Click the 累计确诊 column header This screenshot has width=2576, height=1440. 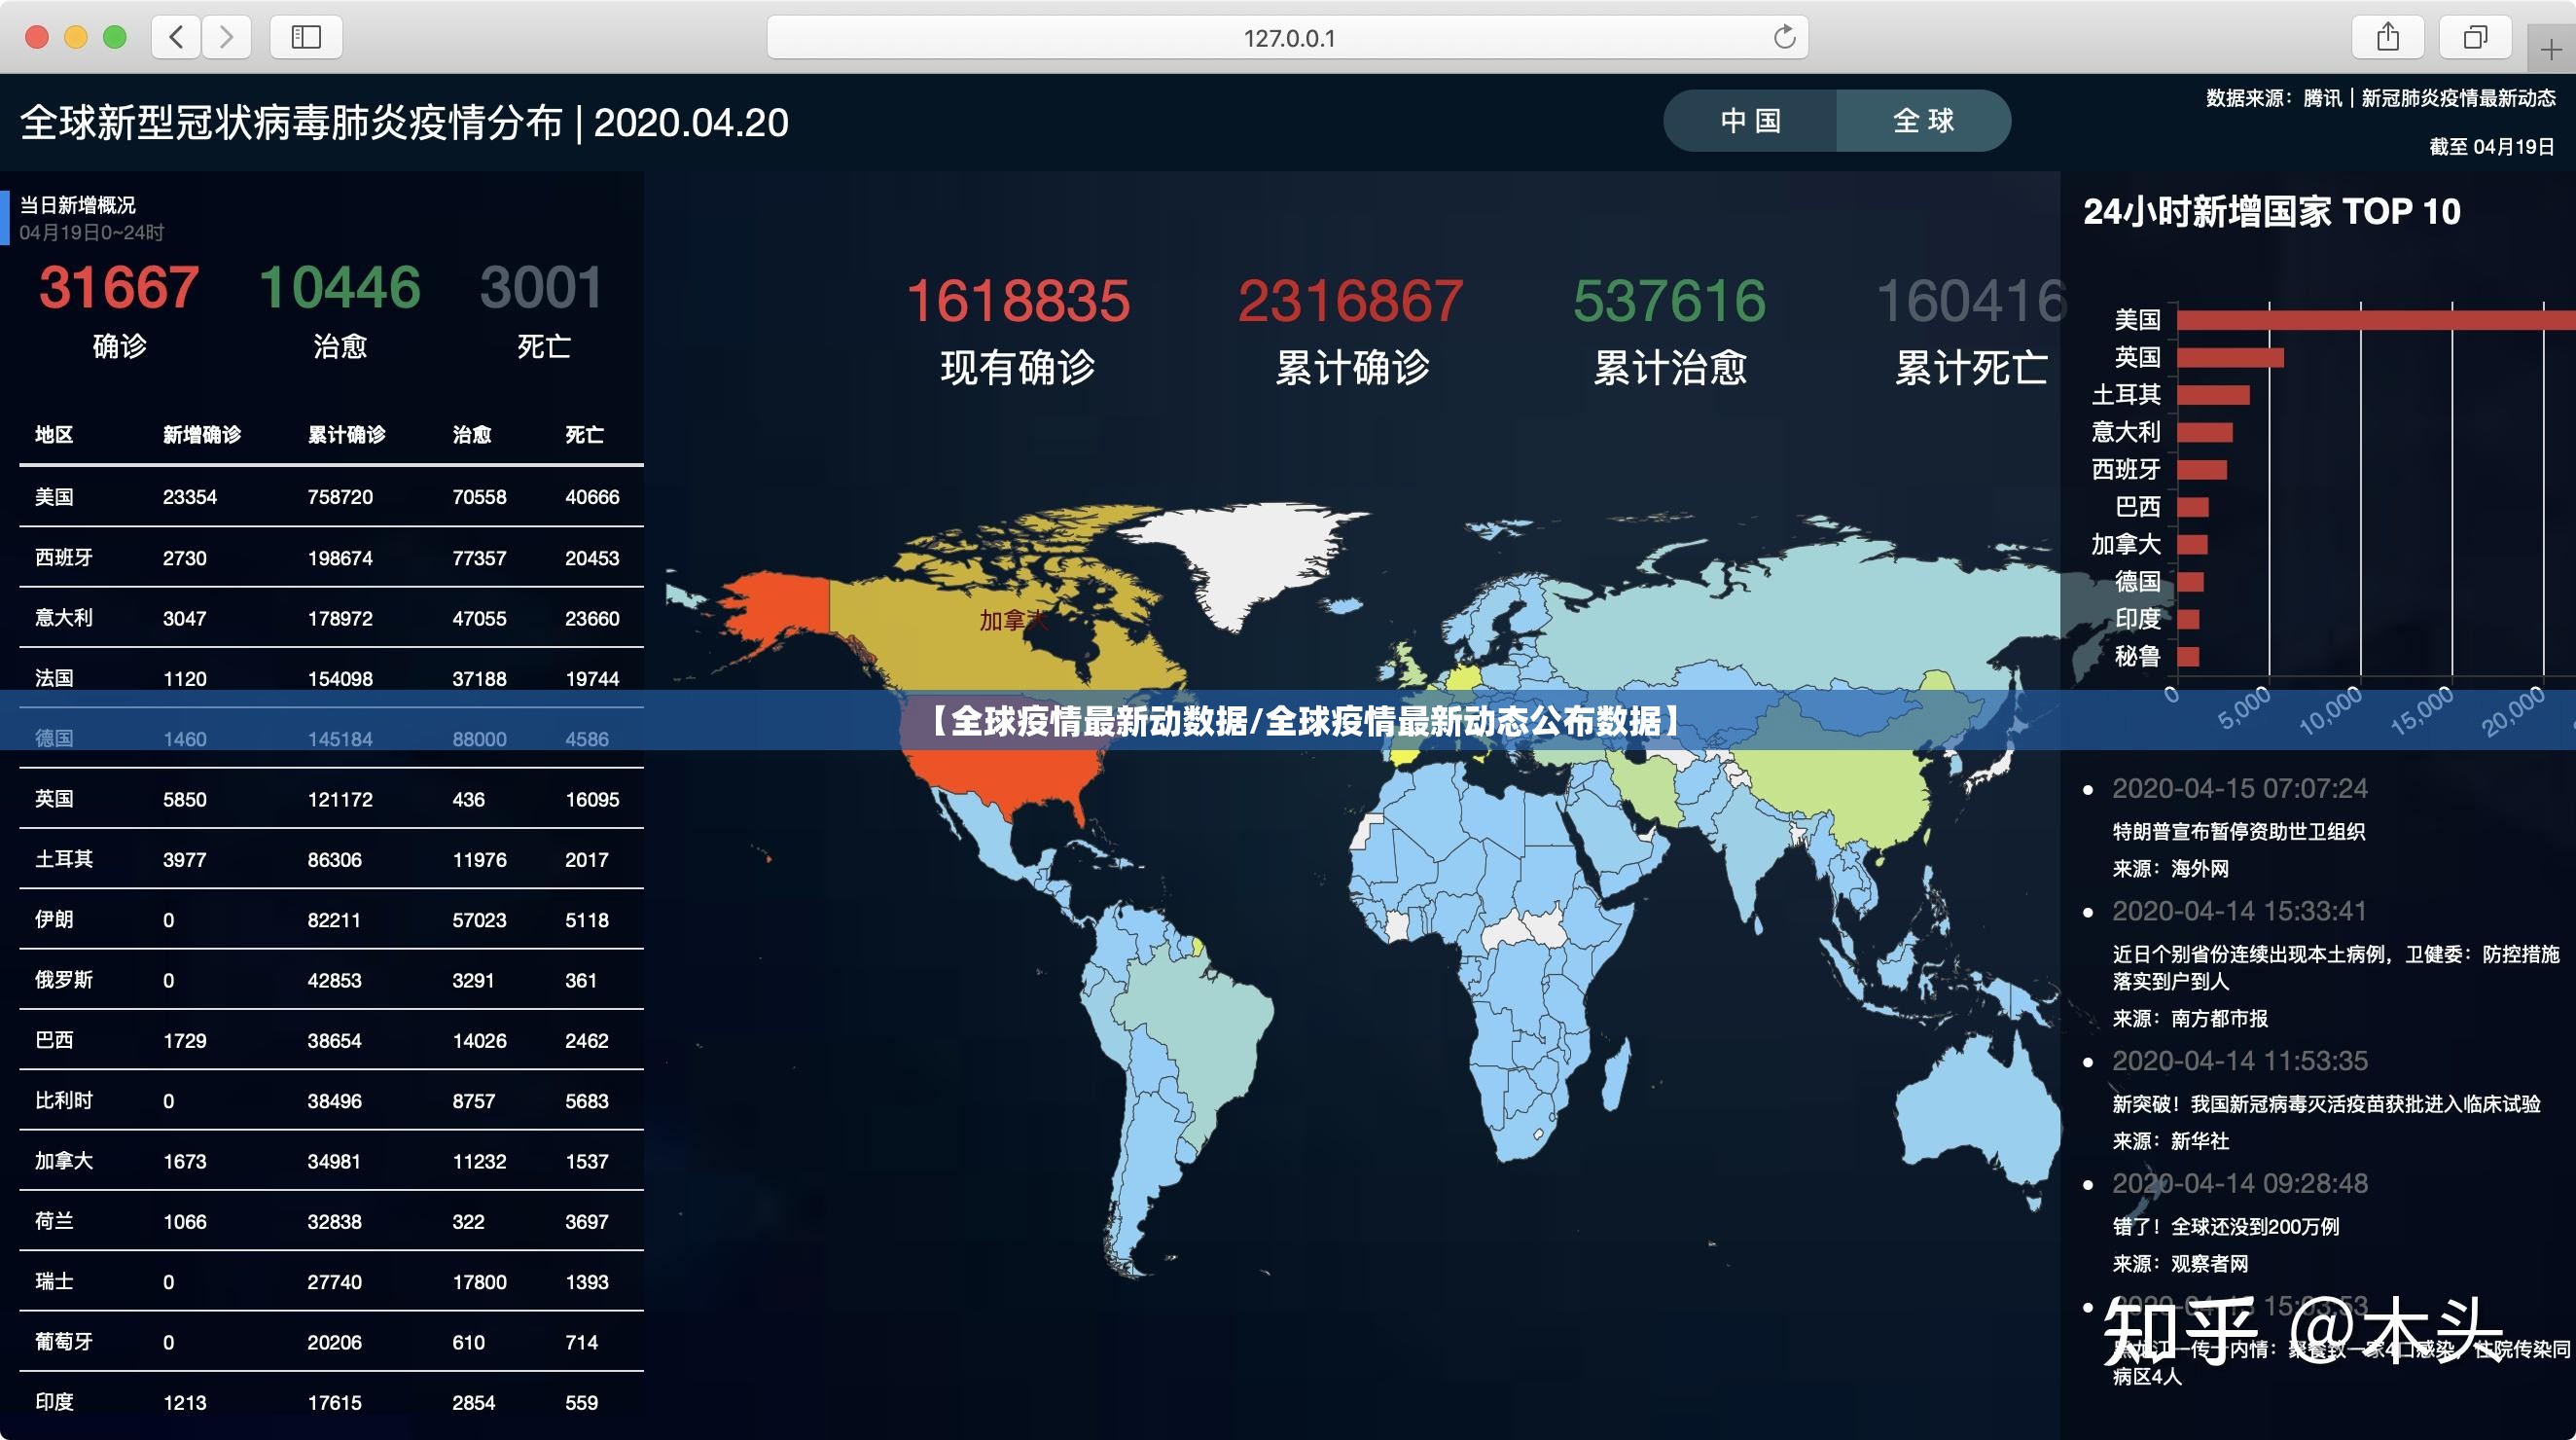coord(346,435)
